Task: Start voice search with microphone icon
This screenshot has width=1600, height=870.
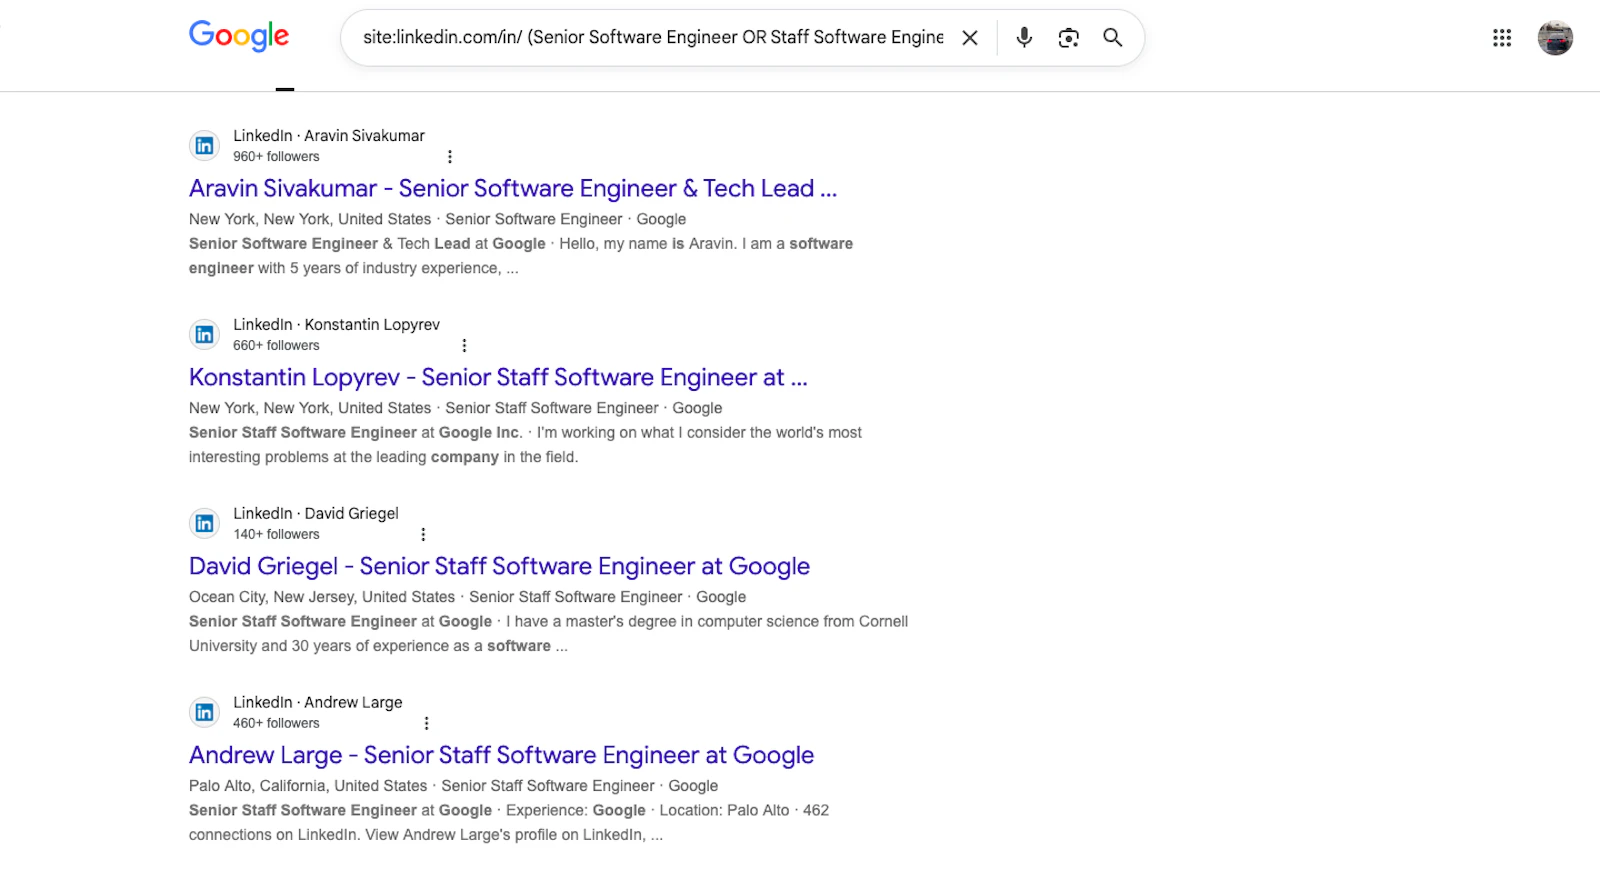Action: click(x=1024, y=38)
